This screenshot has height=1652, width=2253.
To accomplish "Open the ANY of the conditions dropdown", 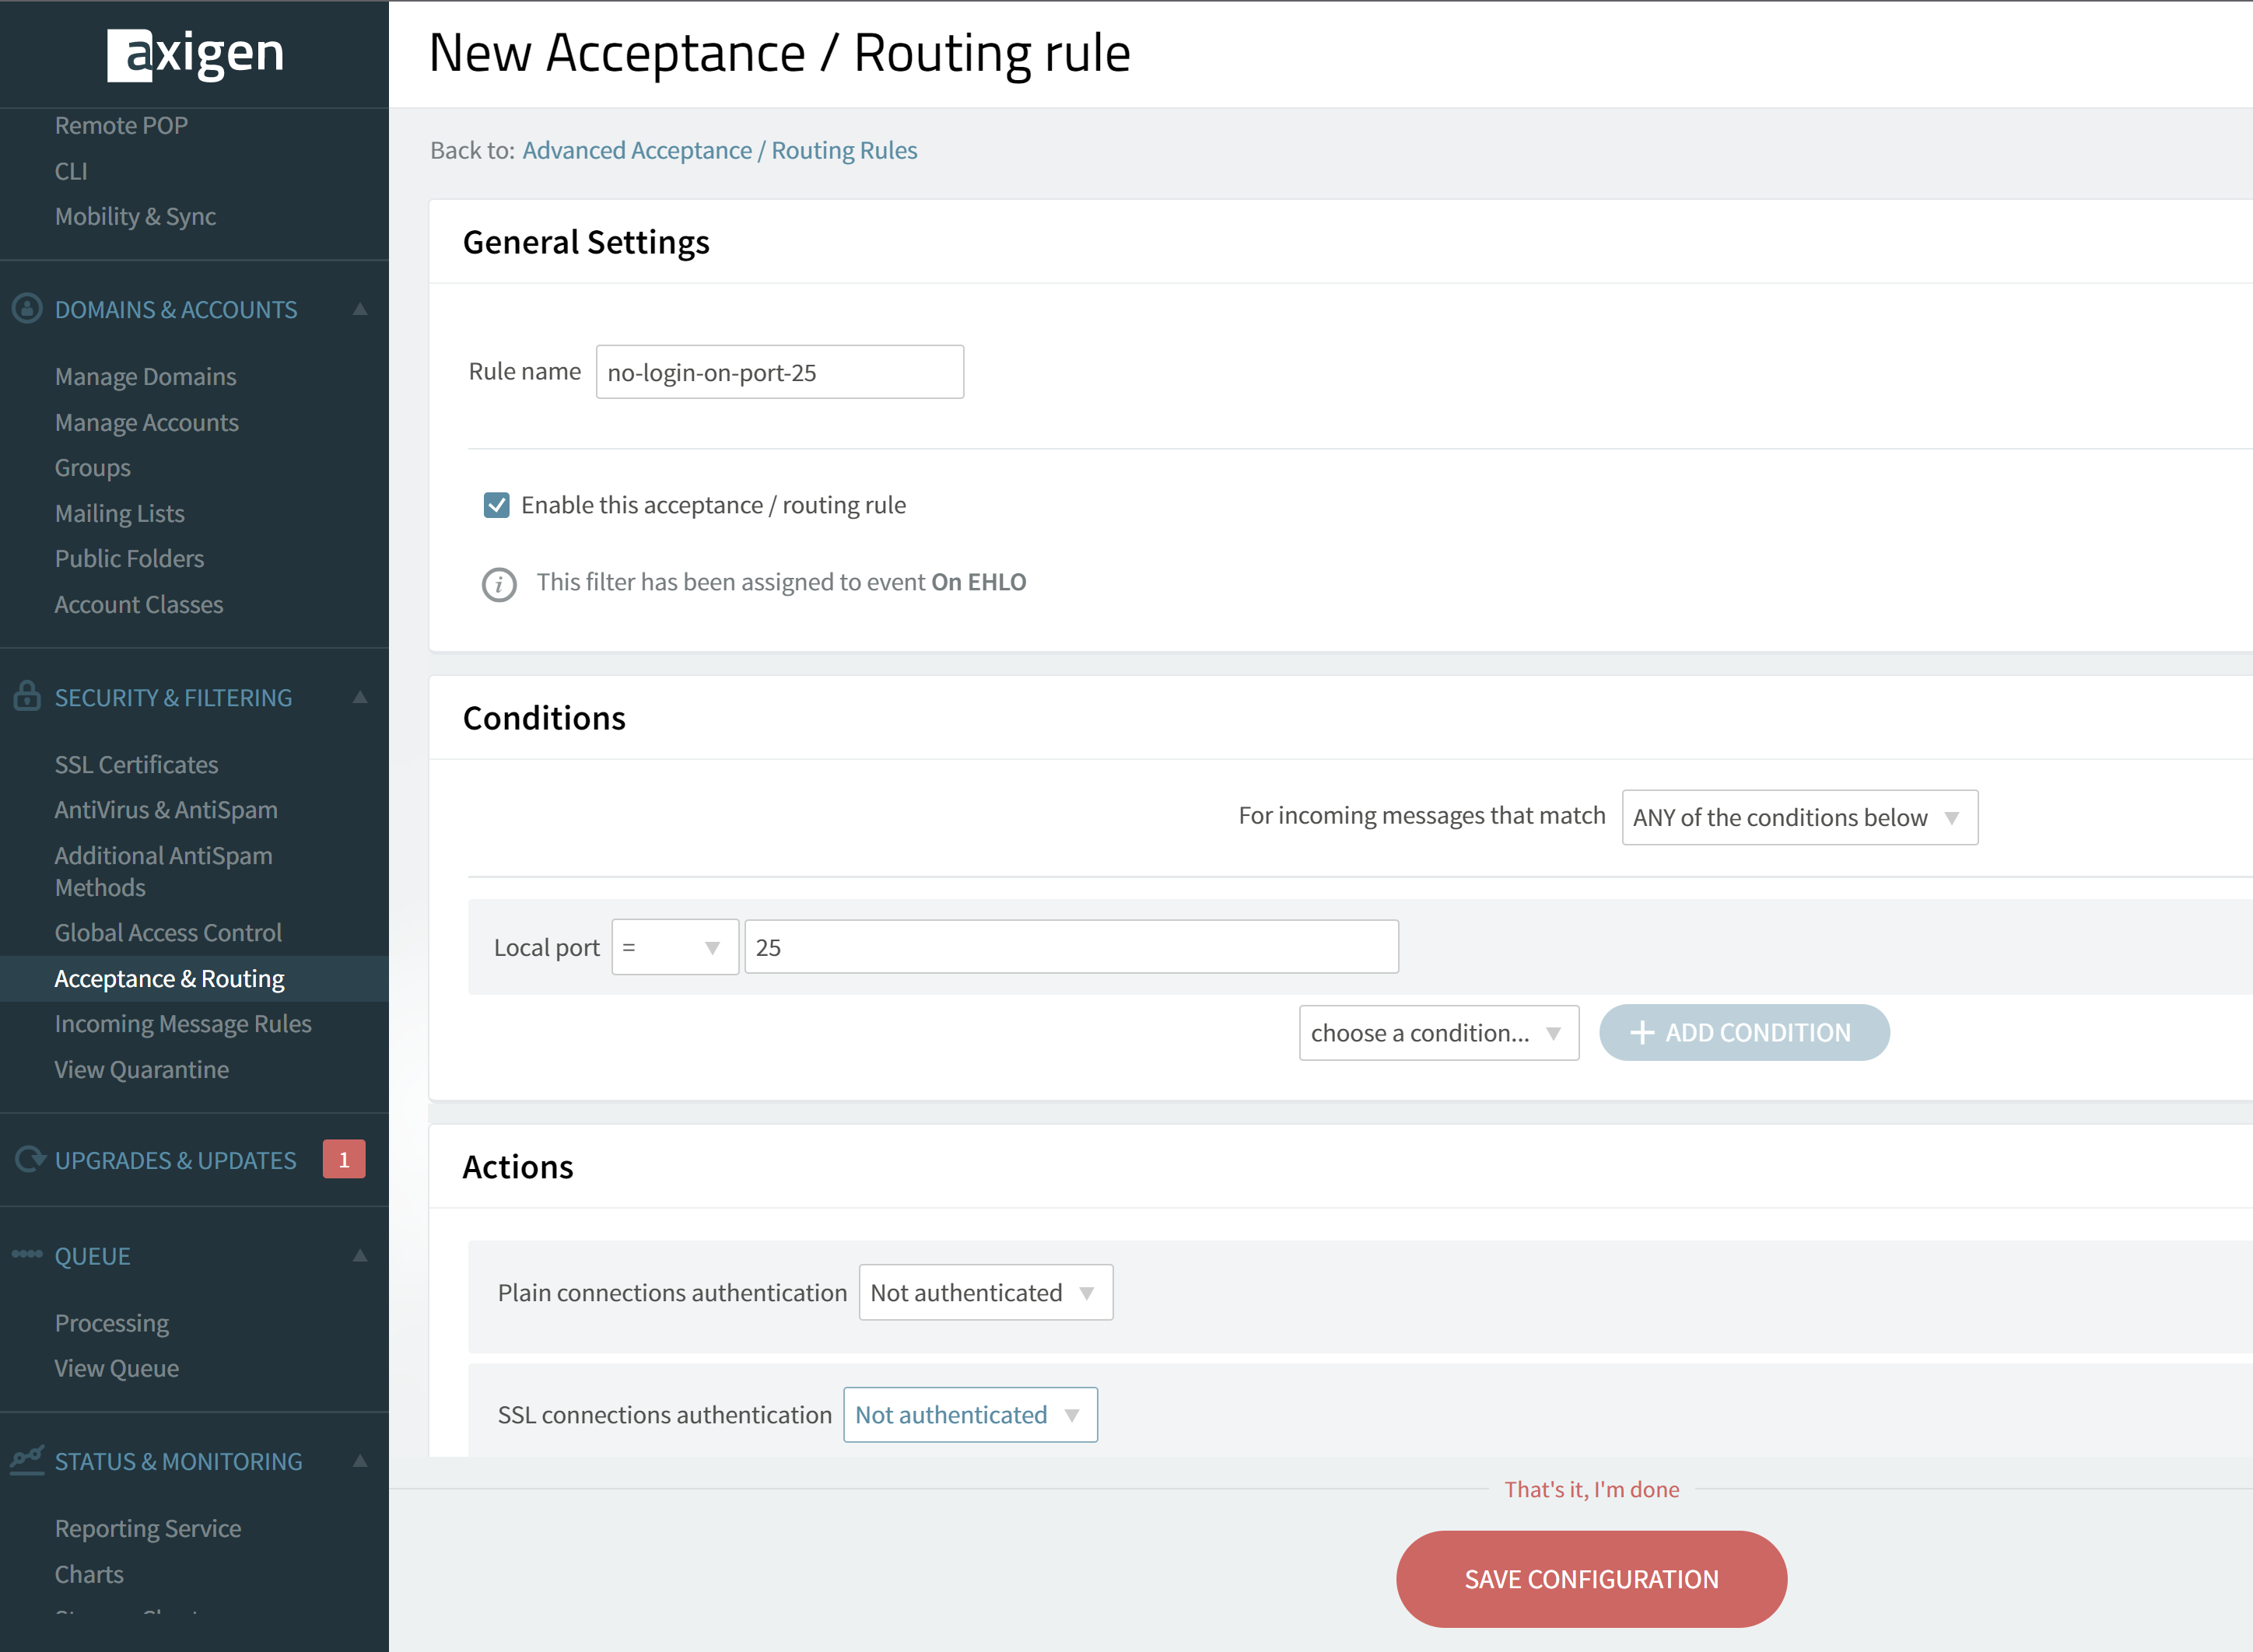I will point(1799,817).
